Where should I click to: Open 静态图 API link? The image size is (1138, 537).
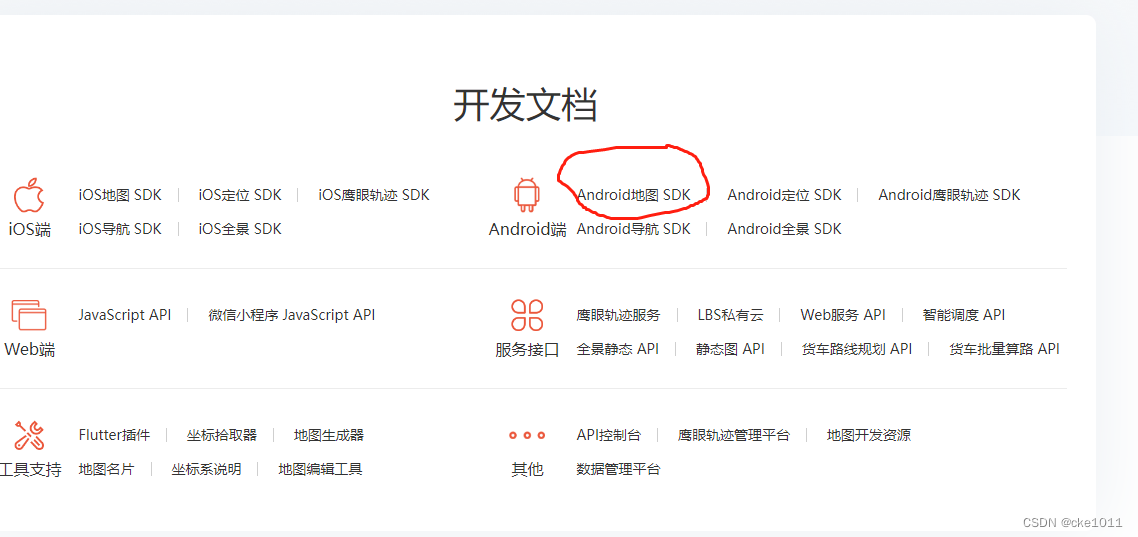point(730,349)
